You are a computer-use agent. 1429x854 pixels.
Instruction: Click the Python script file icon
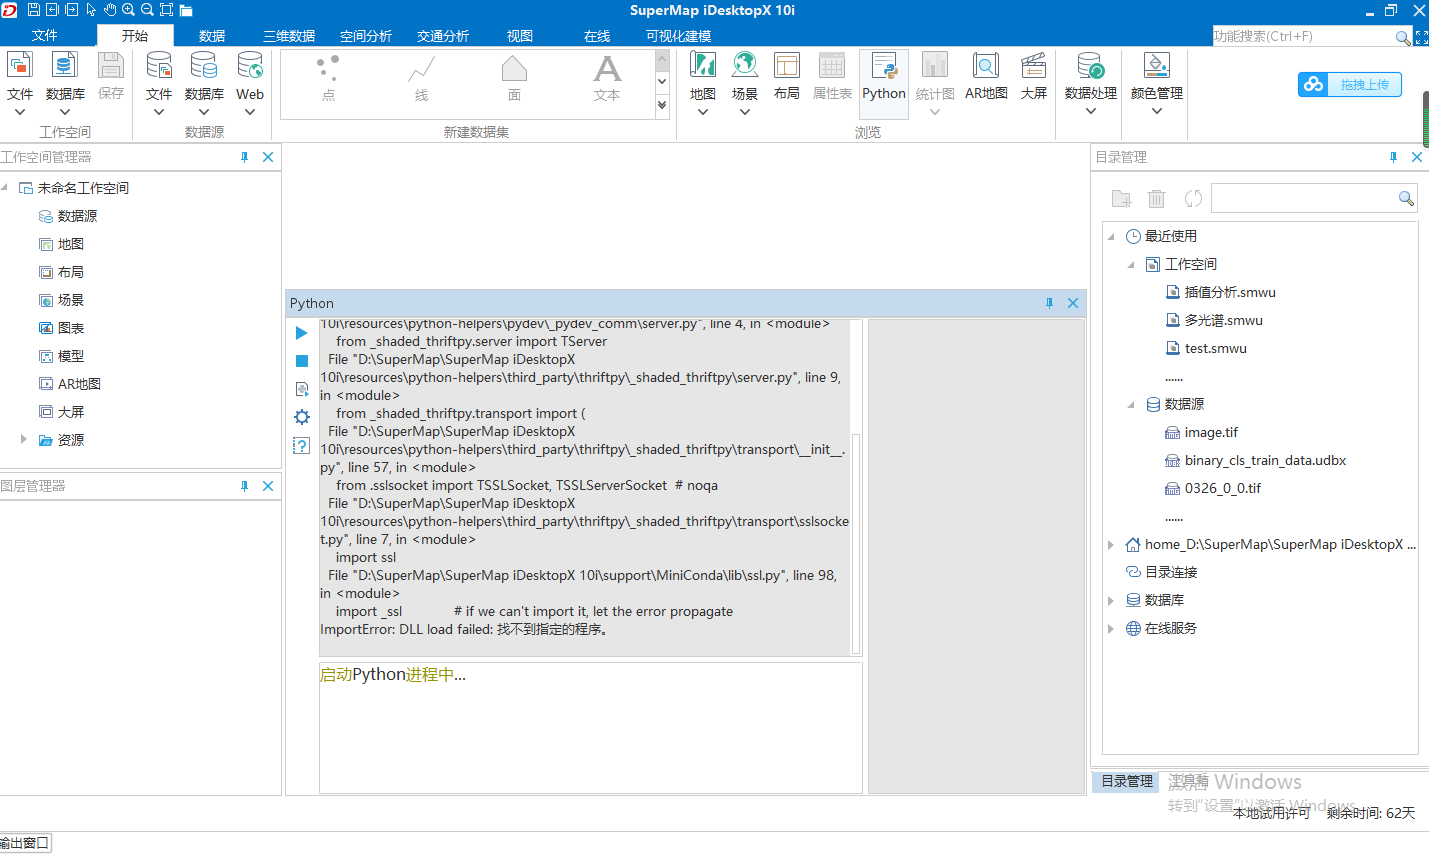click(302, 389)
